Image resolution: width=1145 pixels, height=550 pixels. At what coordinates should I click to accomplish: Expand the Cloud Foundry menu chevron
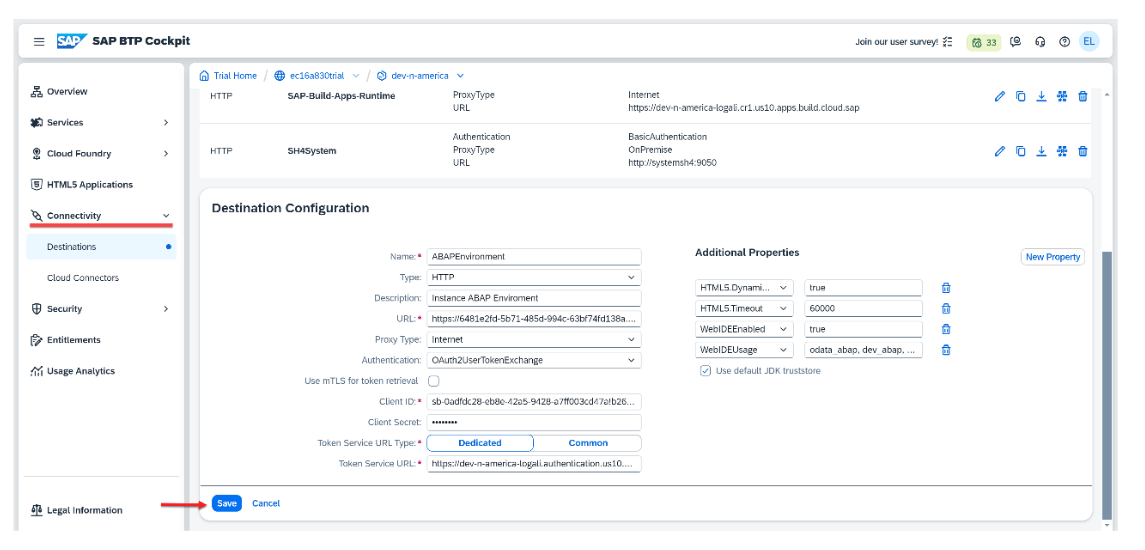pyautogui.click(x=166, y=153)
